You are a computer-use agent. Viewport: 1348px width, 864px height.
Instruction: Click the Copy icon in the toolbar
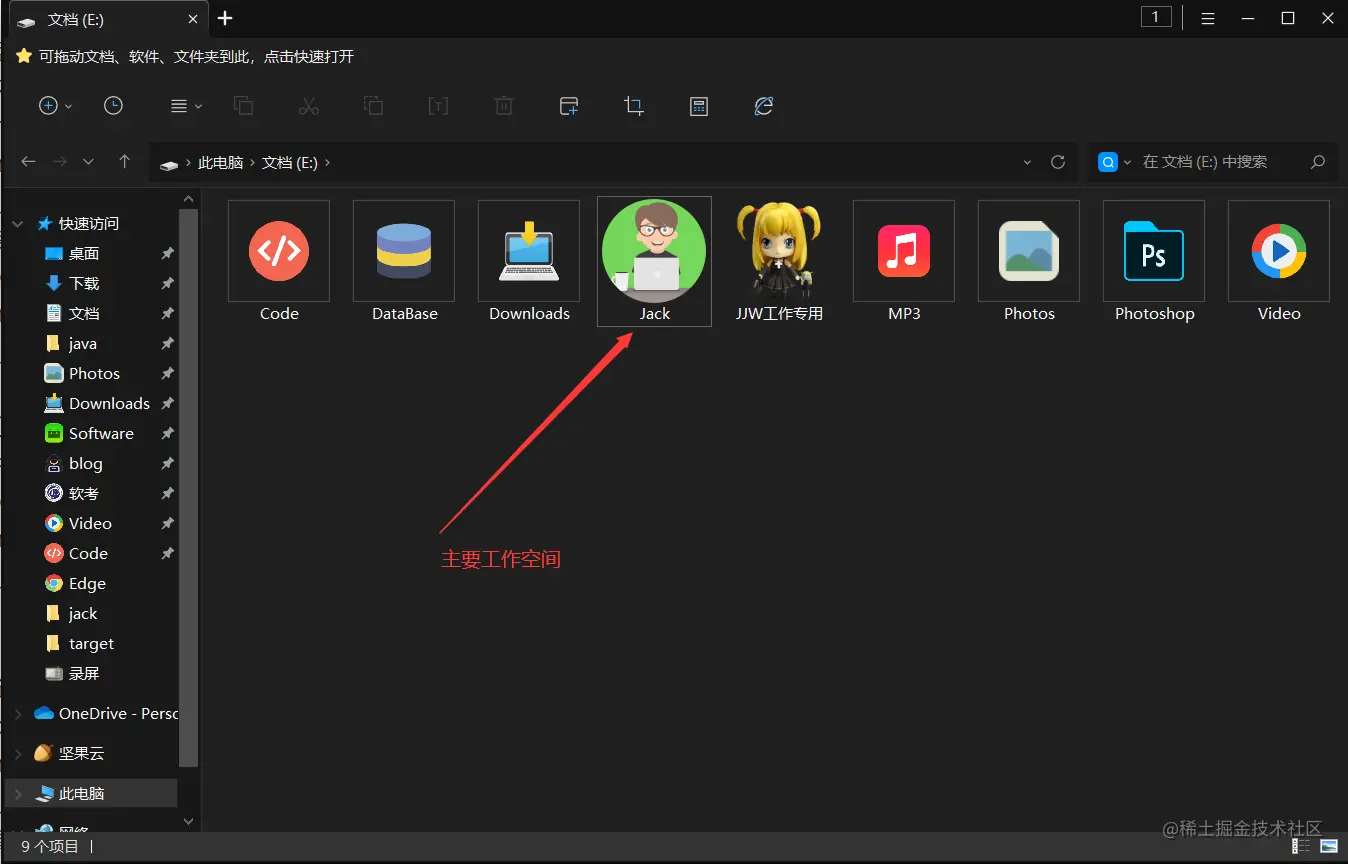coord(243,106)
